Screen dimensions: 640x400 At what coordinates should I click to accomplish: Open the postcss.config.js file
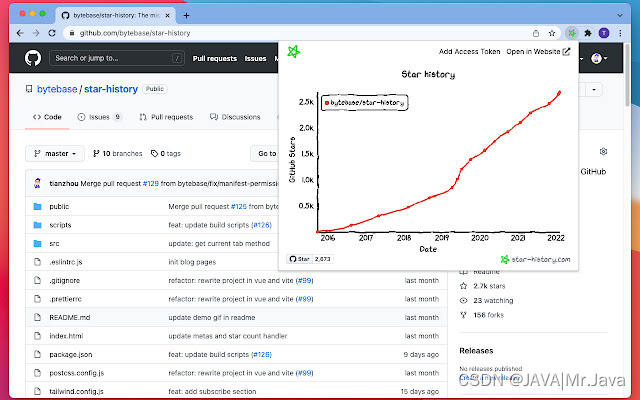pos(77,373)
